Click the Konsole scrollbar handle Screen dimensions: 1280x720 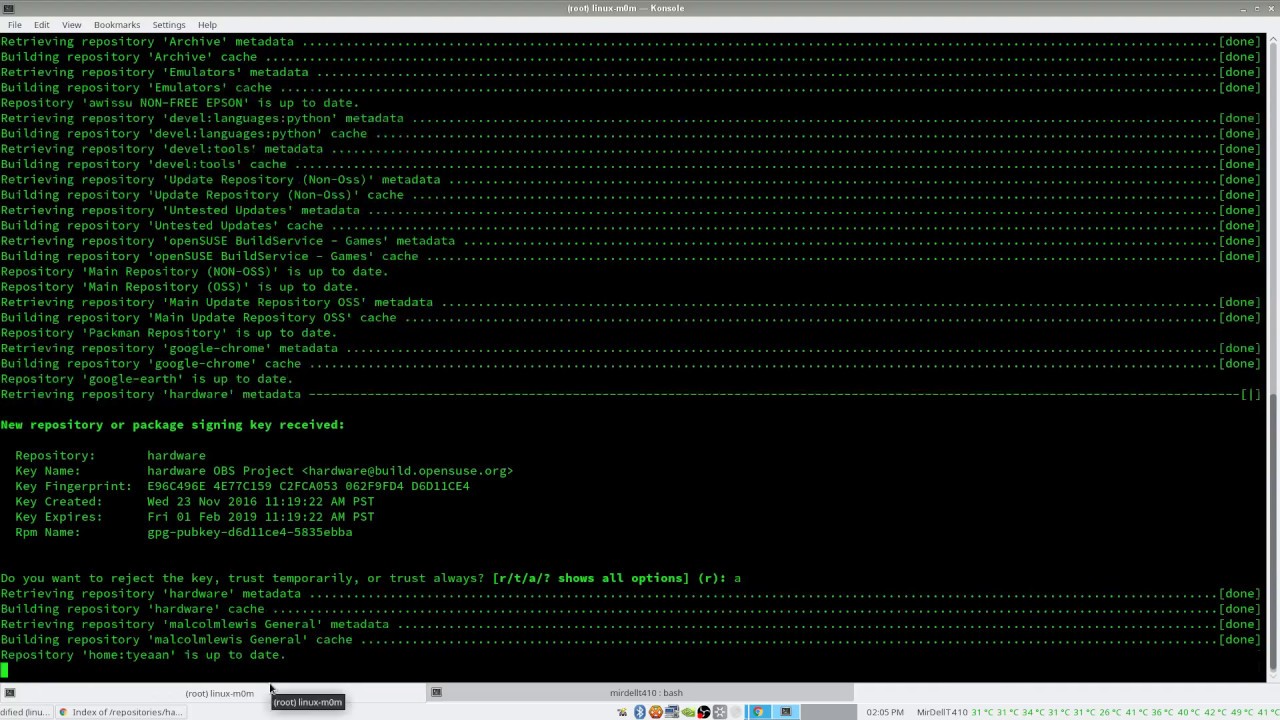(1273, 532)
